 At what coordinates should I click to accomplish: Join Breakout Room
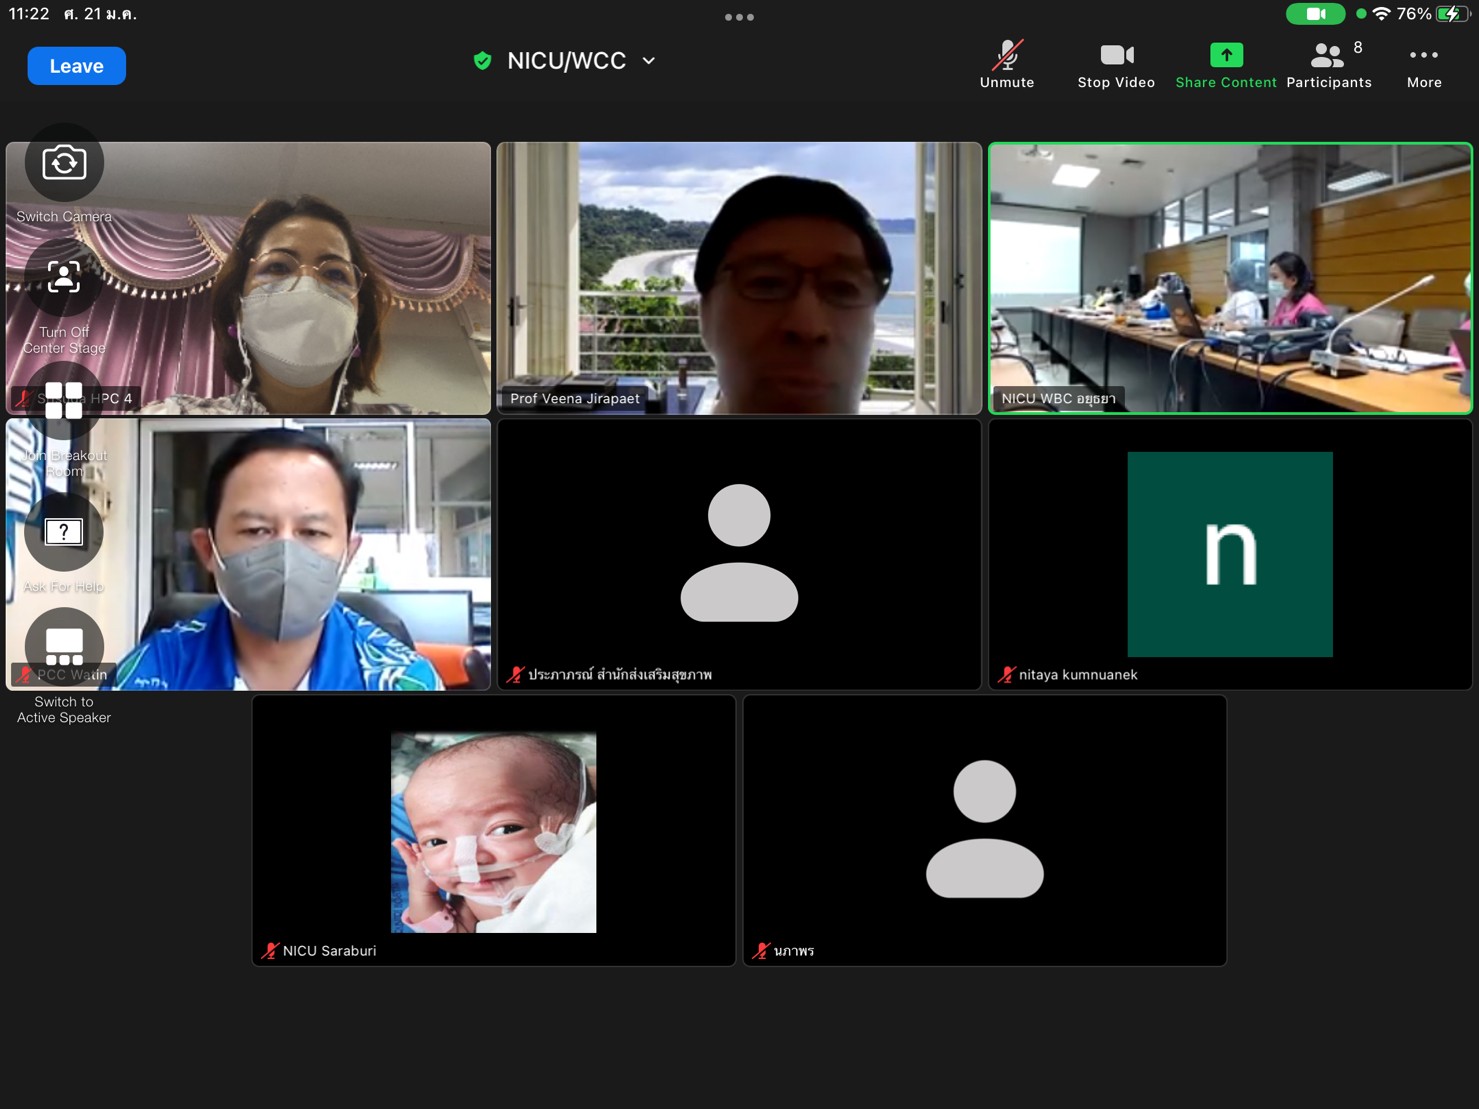tap(64, 401)
